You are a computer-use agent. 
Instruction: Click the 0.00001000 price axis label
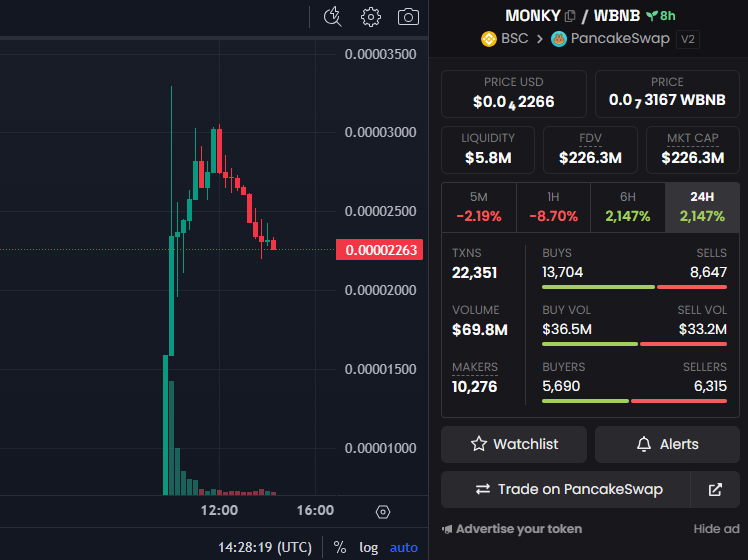tap(381, 448)
